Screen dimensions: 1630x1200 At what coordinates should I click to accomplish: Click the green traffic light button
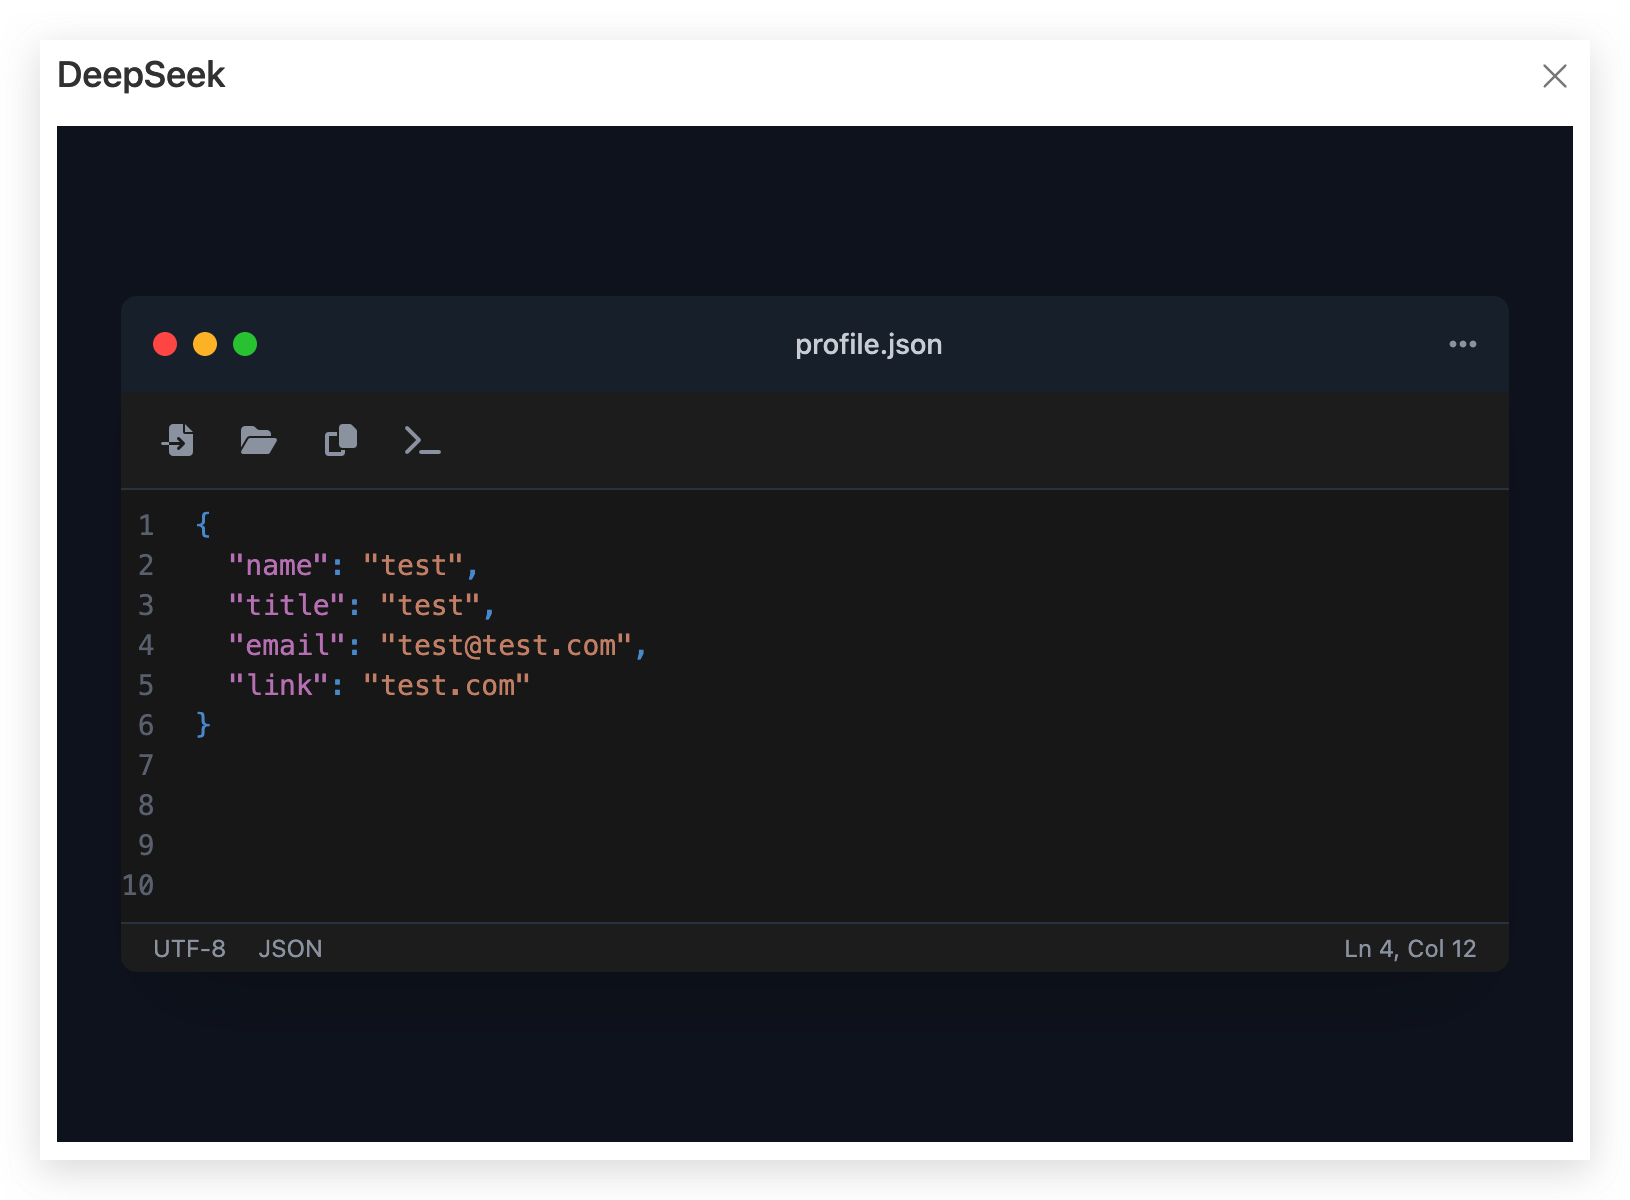[245, 344]
